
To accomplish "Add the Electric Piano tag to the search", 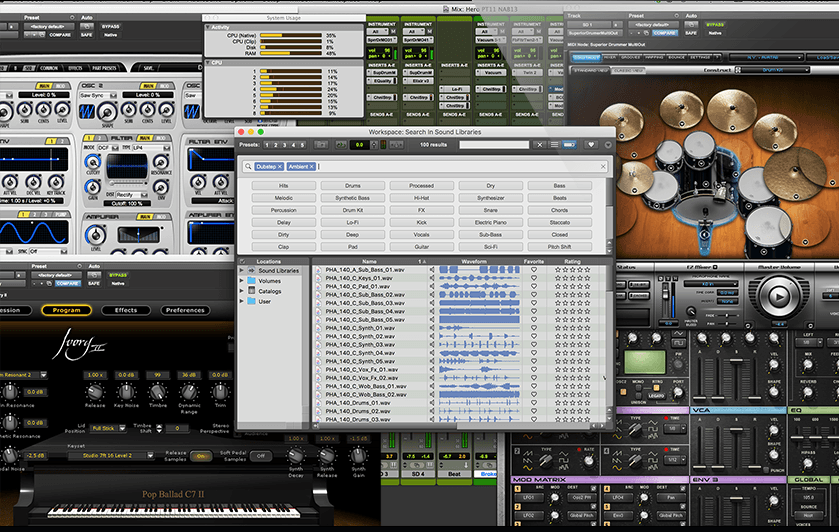I will [x=491, y=222].
